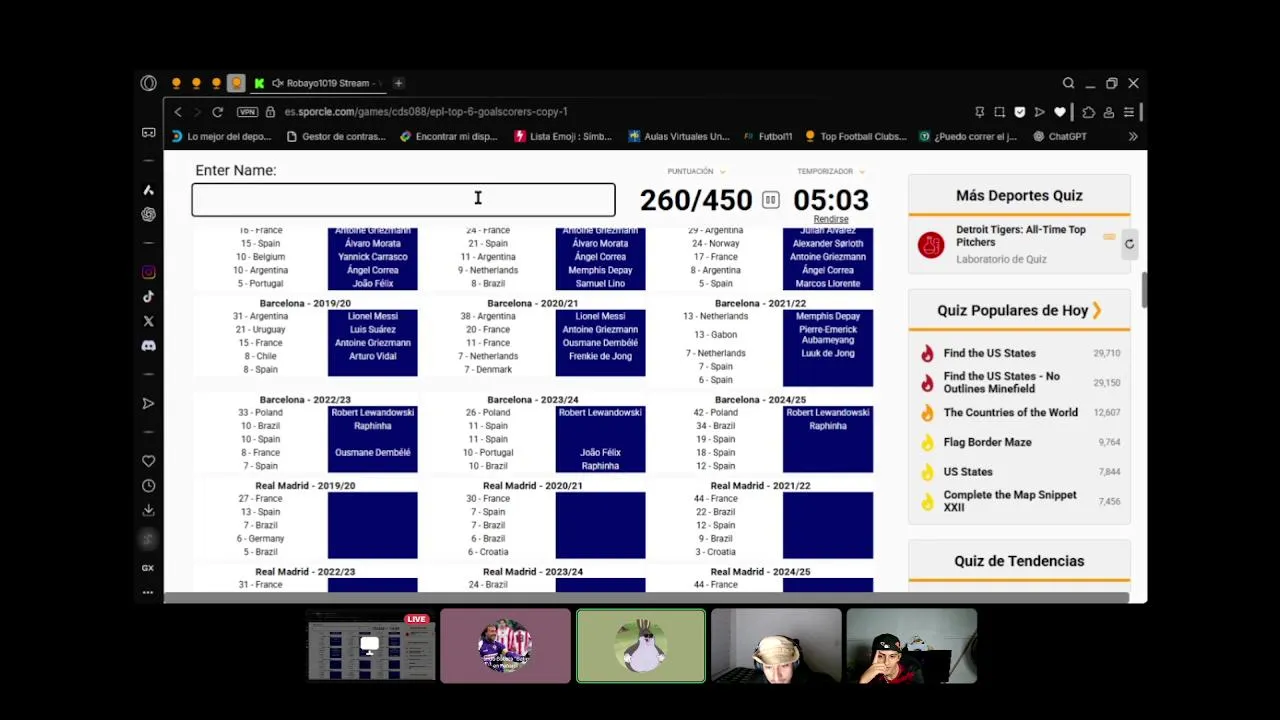Open 'Find the US States' quiz
This screenshot has width=1280, height=720.
tap(990, 353)
